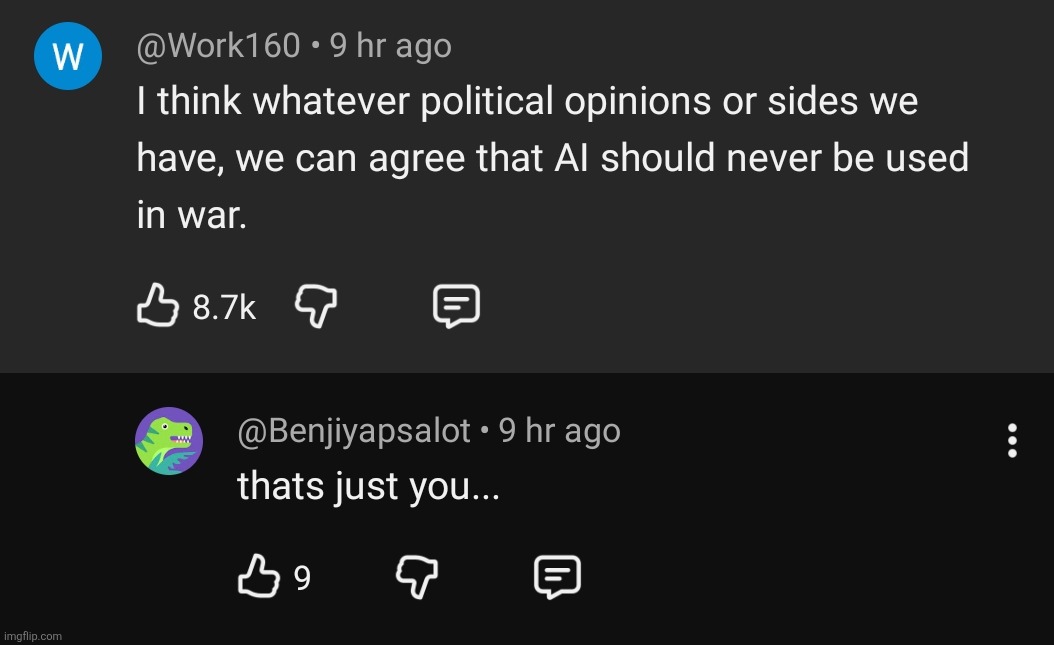Click the 8.7k like count
This screenshot has width=1054, height=645.
click(224, 307)
